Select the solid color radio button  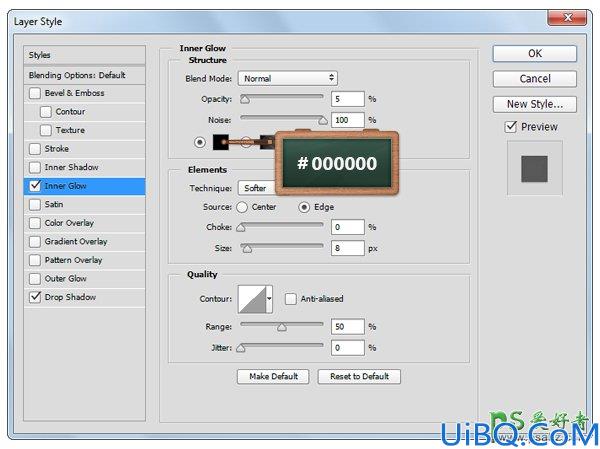click(199, 142)
